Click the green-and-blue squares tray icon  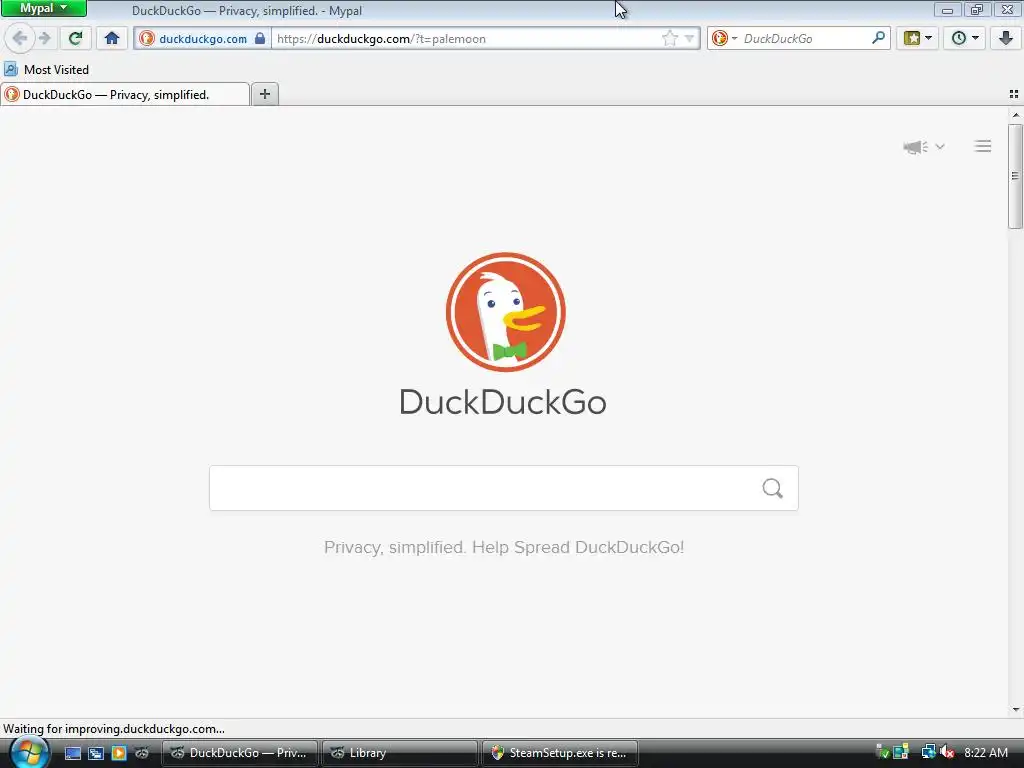901,752
